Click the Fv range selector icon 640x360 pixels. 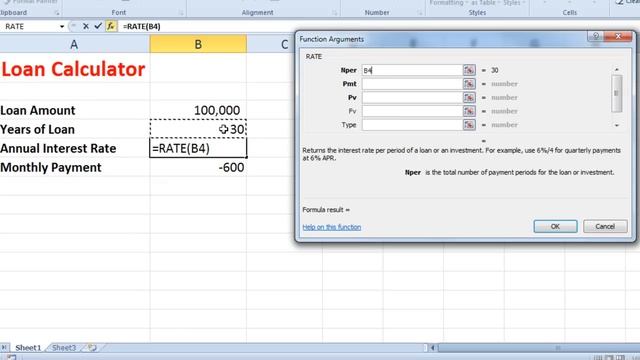[469, 111]
